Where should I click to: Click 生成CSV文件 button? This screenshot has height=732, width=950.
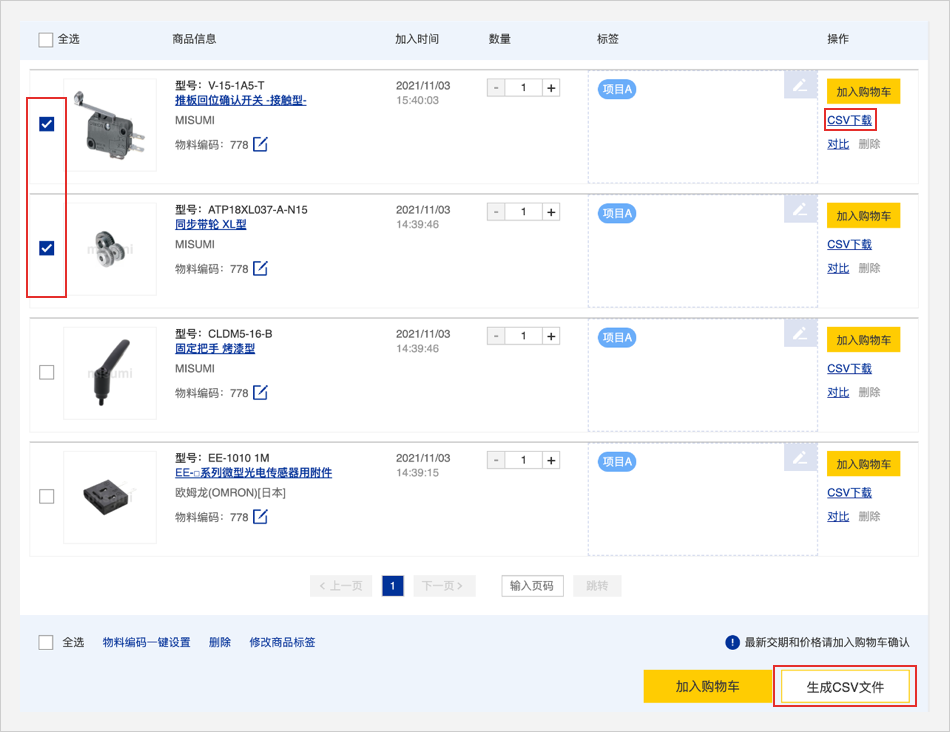845,687
